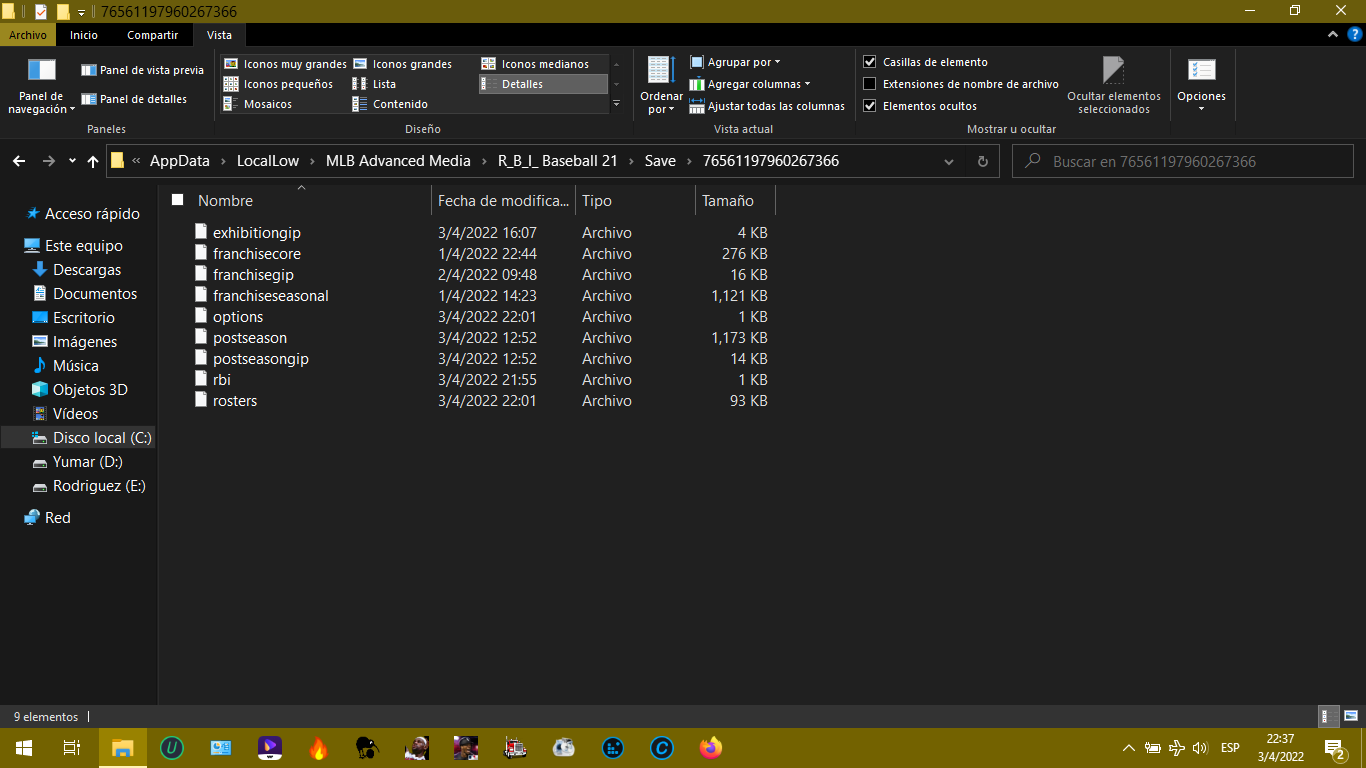Click Ajustar todas las columnas

[x=767, y=106]
